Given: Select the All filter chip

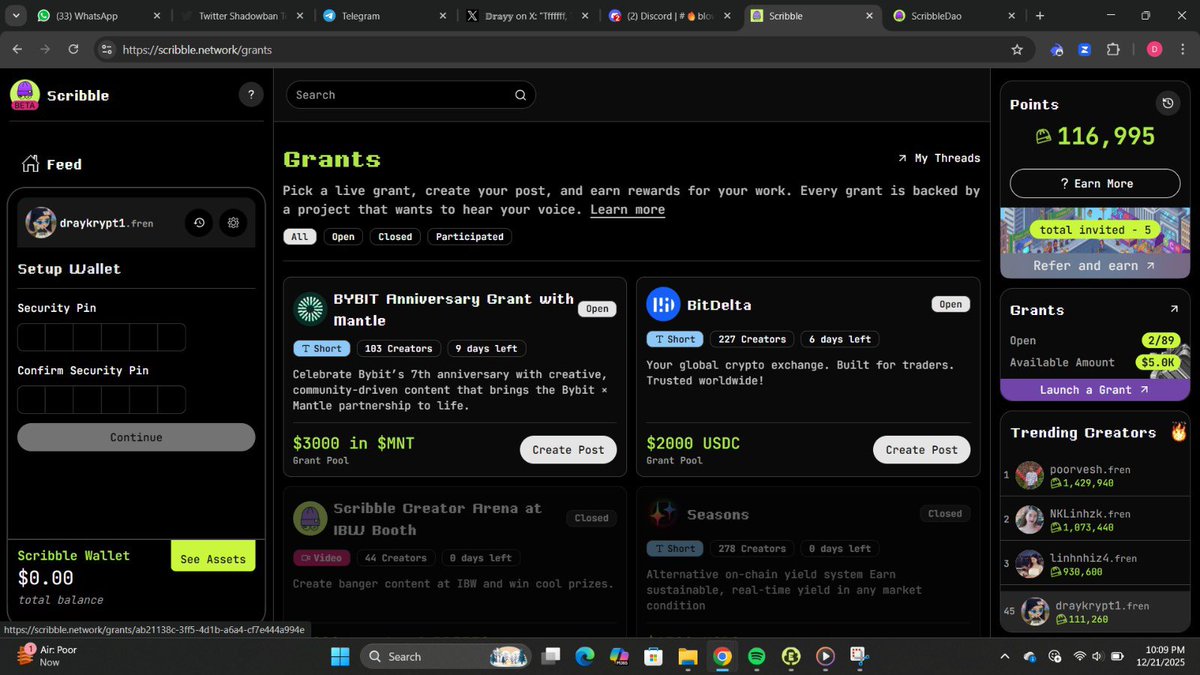Looking at the screenshot, I should [300, 237].
